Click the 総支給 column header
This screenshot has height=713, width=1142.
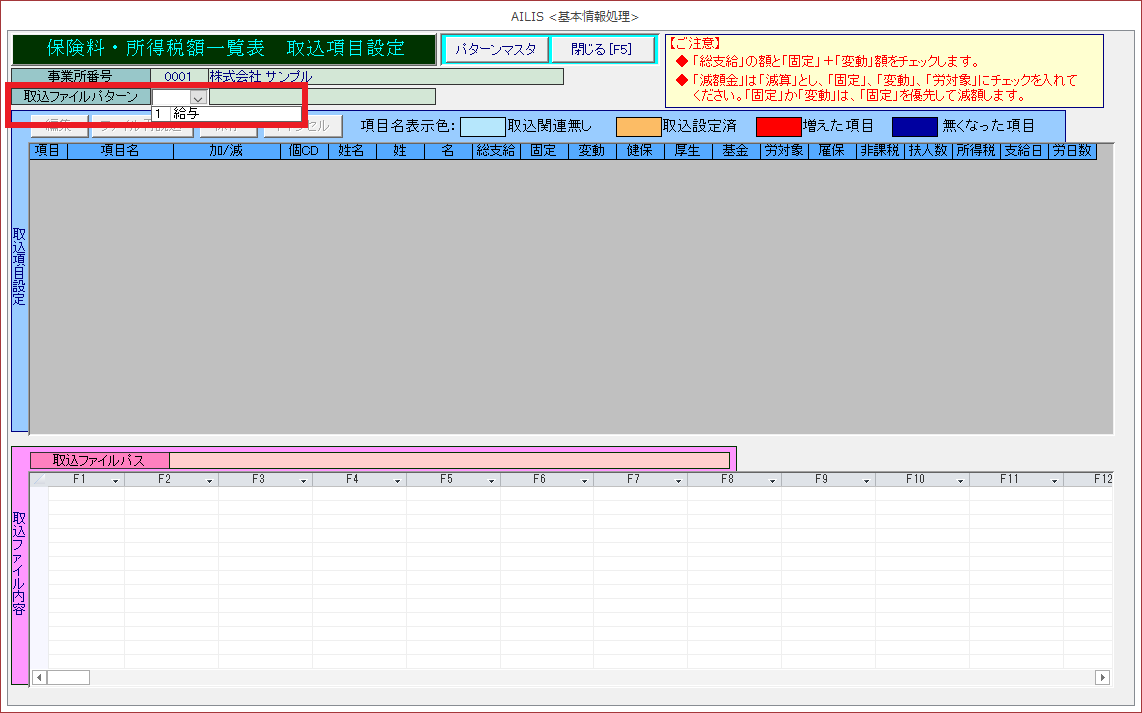coord(496,151)
